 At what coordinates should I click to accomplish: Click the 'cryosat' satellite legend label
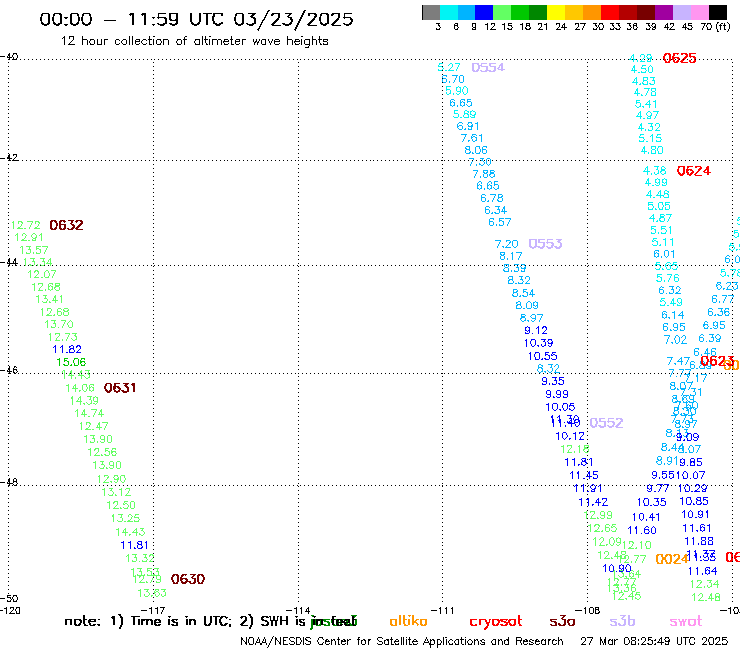click(496, 622)
